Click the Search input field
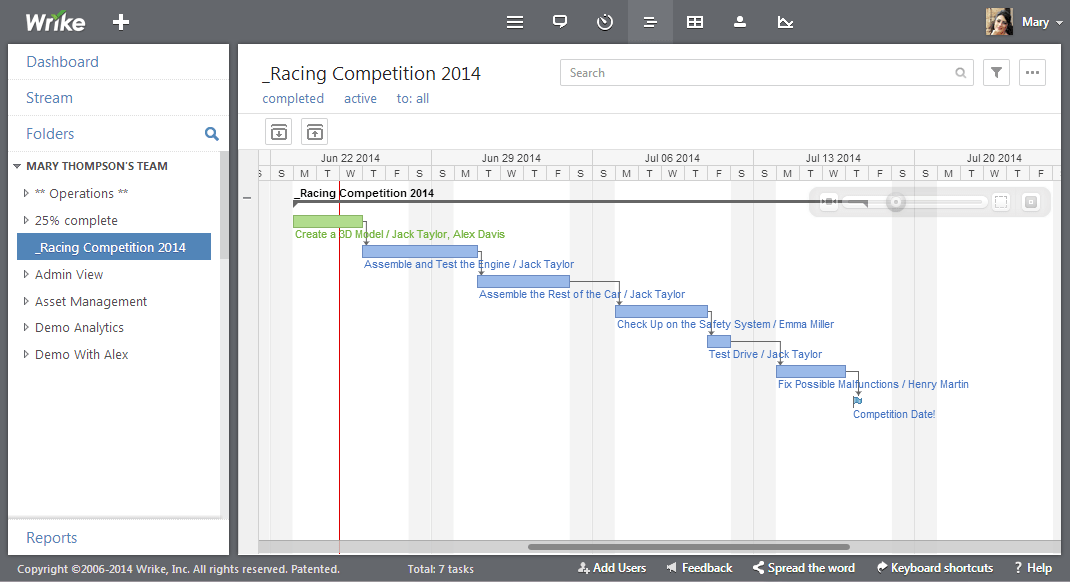This screenshot has width=1070, height=582. (758, 73)
